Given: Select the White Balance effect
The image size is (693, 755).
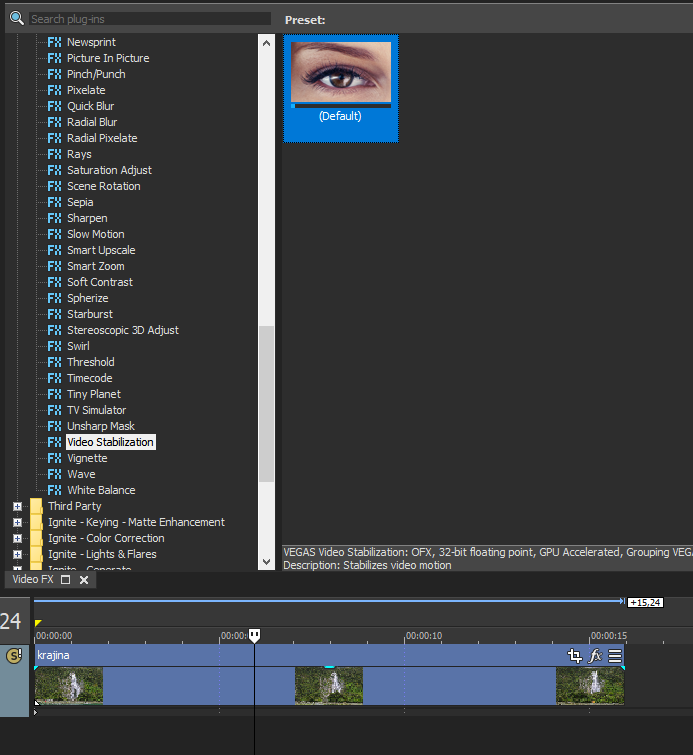Looking at the screenshot, I should point(101,490).
